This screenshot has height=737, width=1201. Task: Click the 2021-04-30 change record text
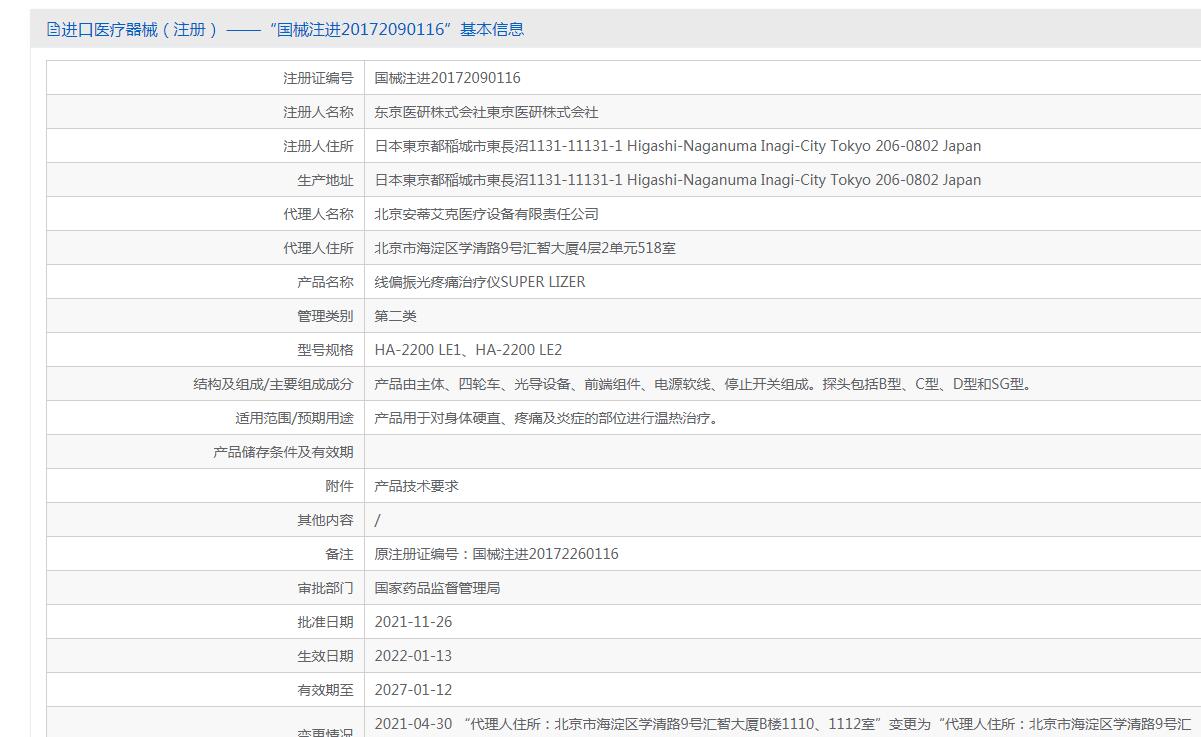click(783, 724)
